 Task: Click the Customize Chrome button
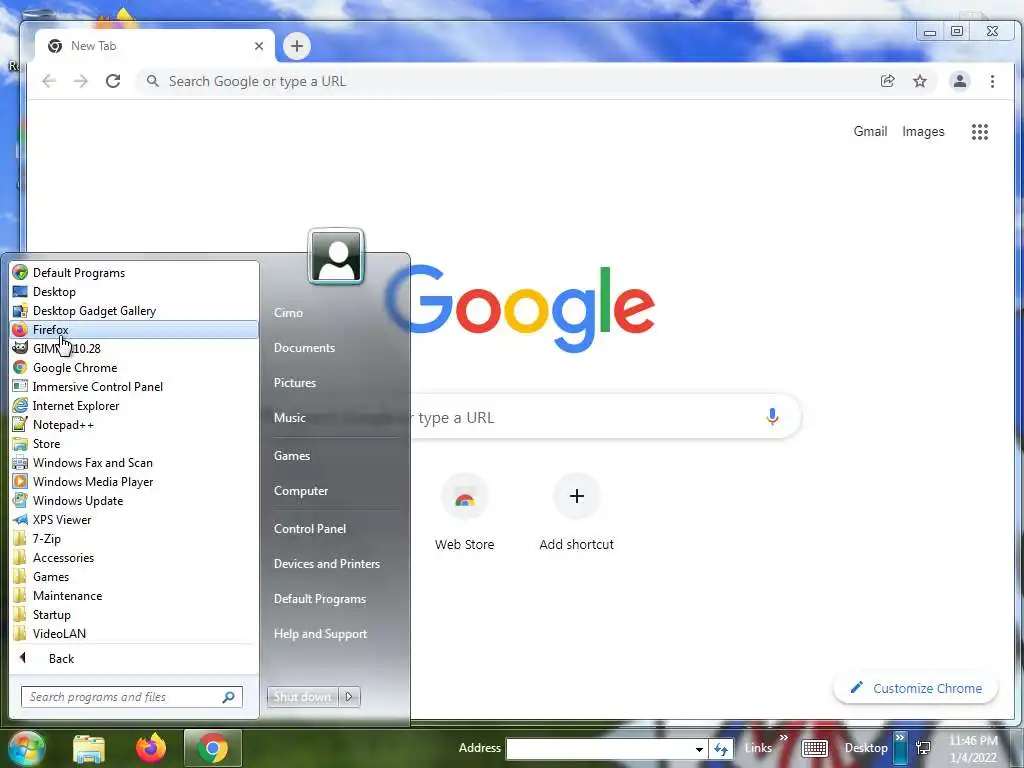pyautogui.click(x=915, y=688)
